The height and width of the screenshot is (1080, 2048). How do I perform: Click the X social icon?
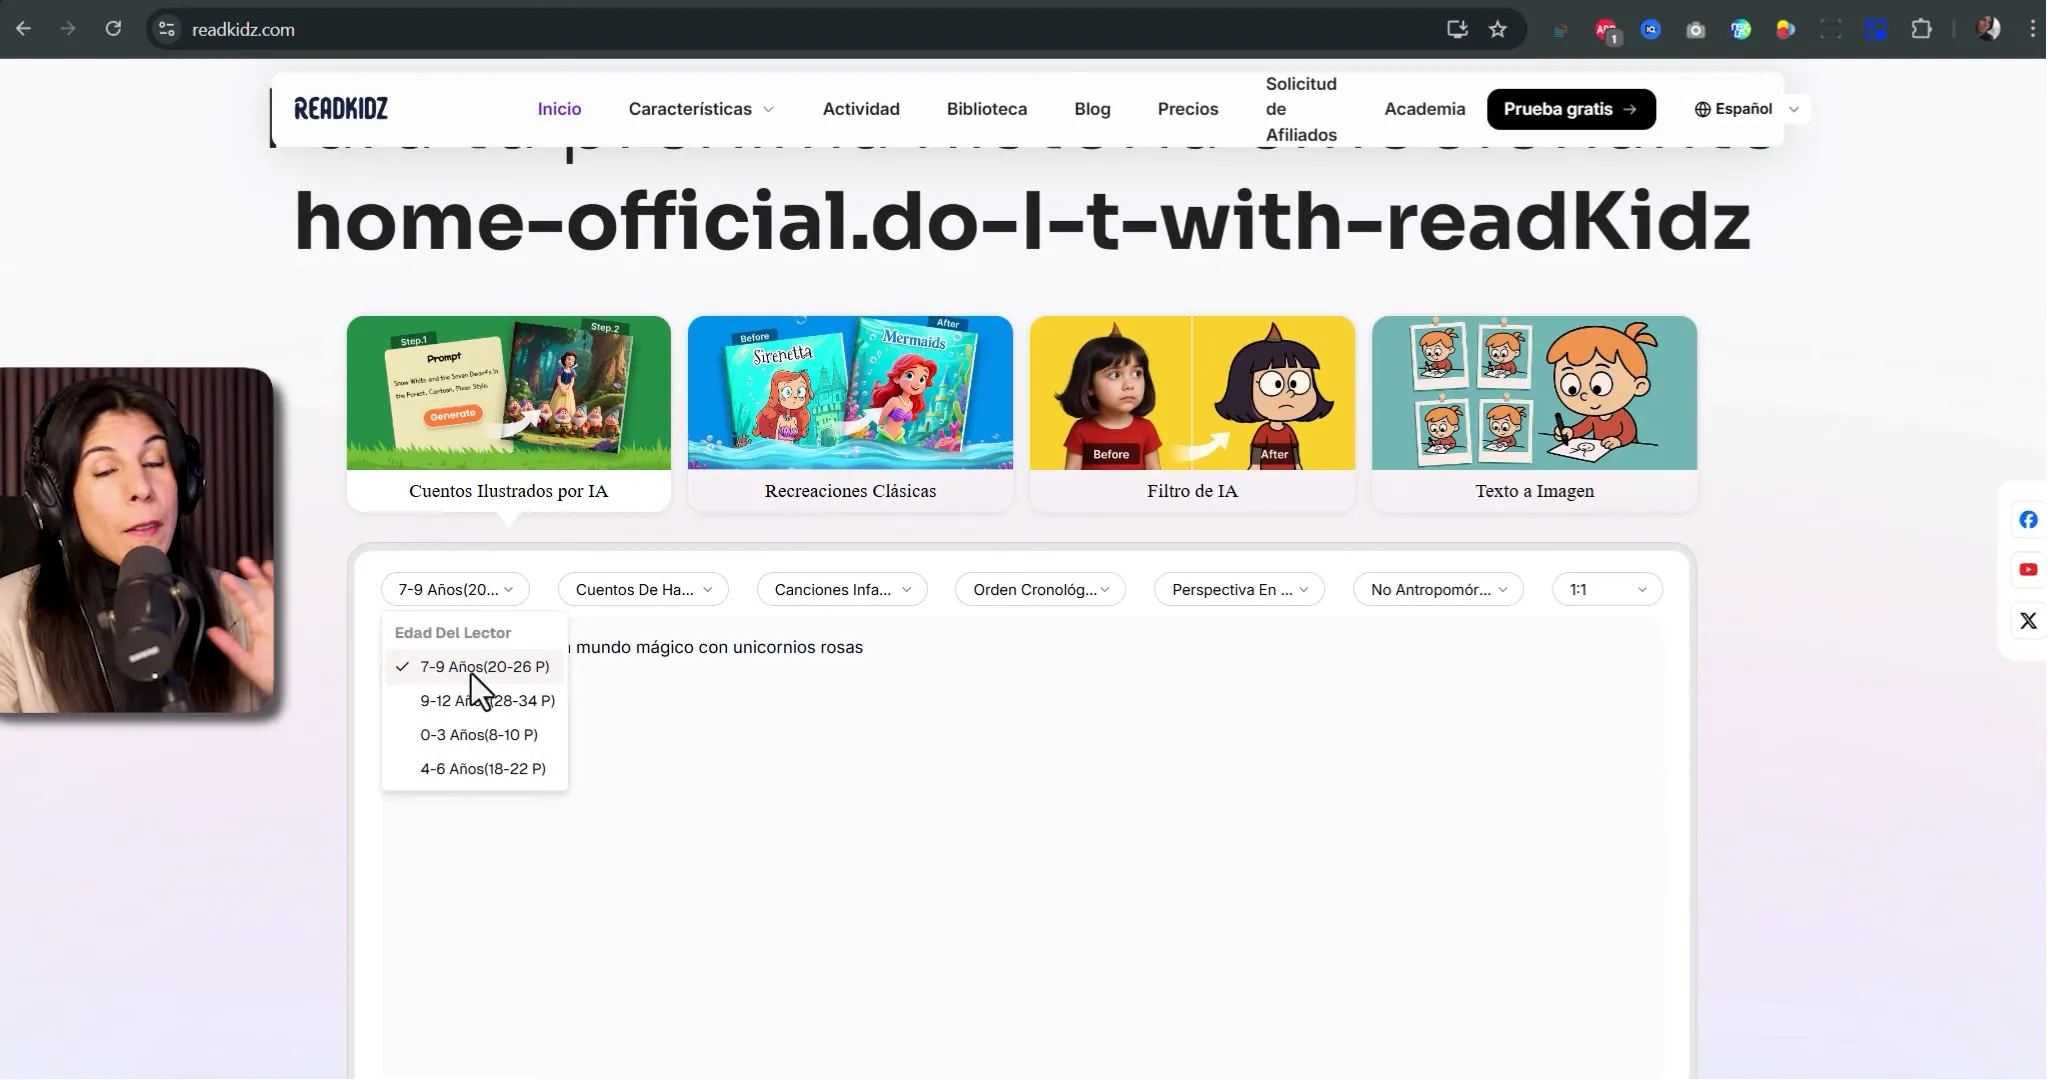2028,621
